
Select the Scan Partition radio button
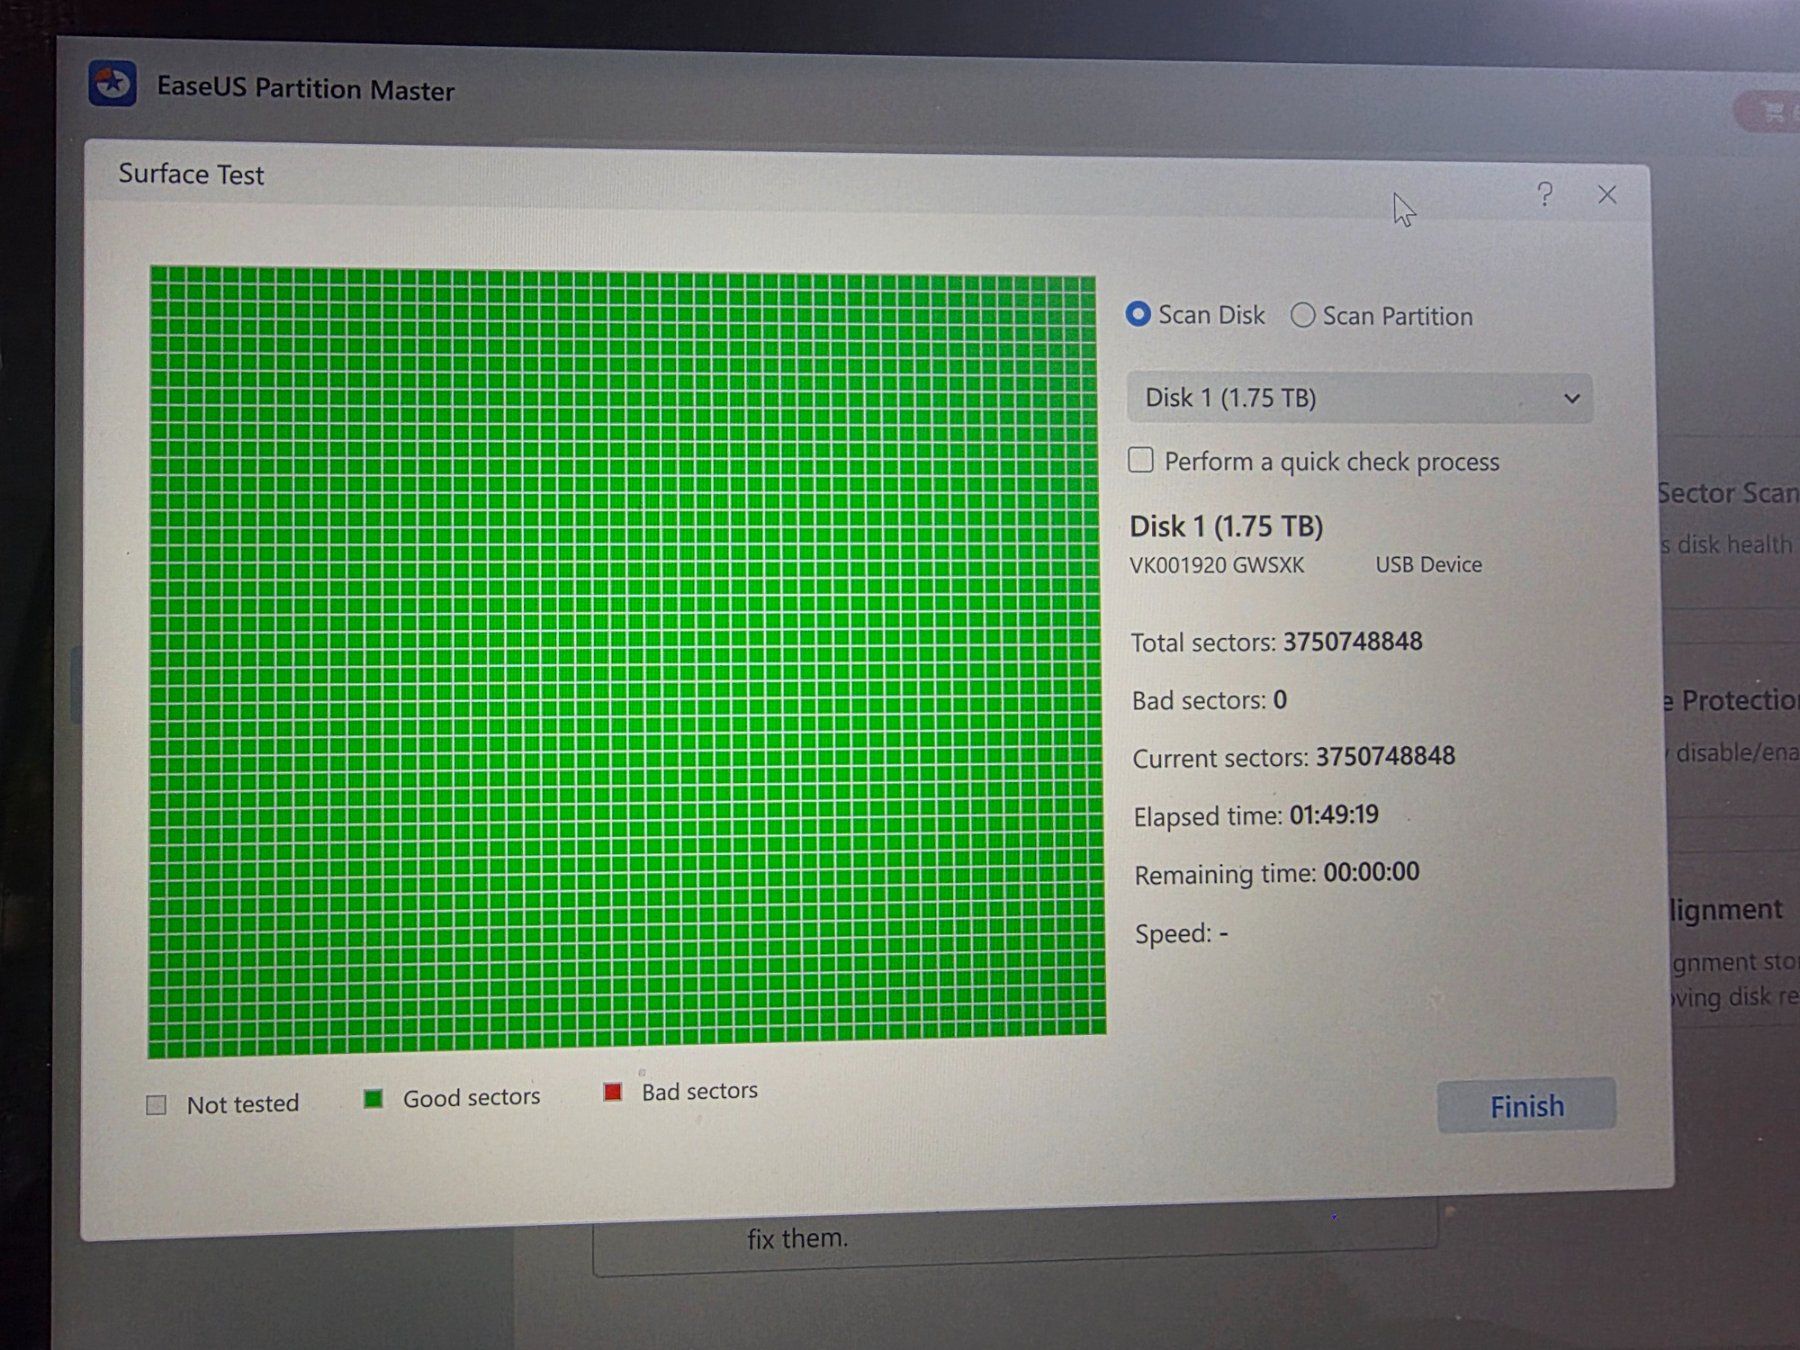coord(1302,316)
